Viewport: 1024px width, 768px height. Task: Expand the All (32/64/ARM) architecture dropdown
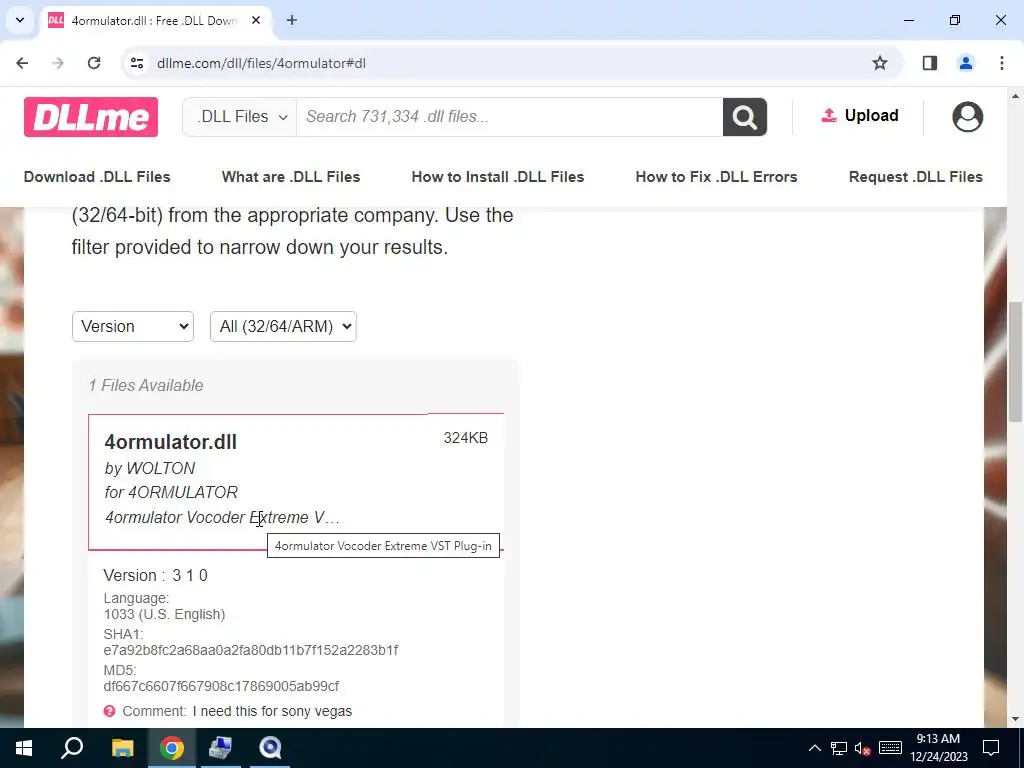pyautogui.click(x=283, y=327)
